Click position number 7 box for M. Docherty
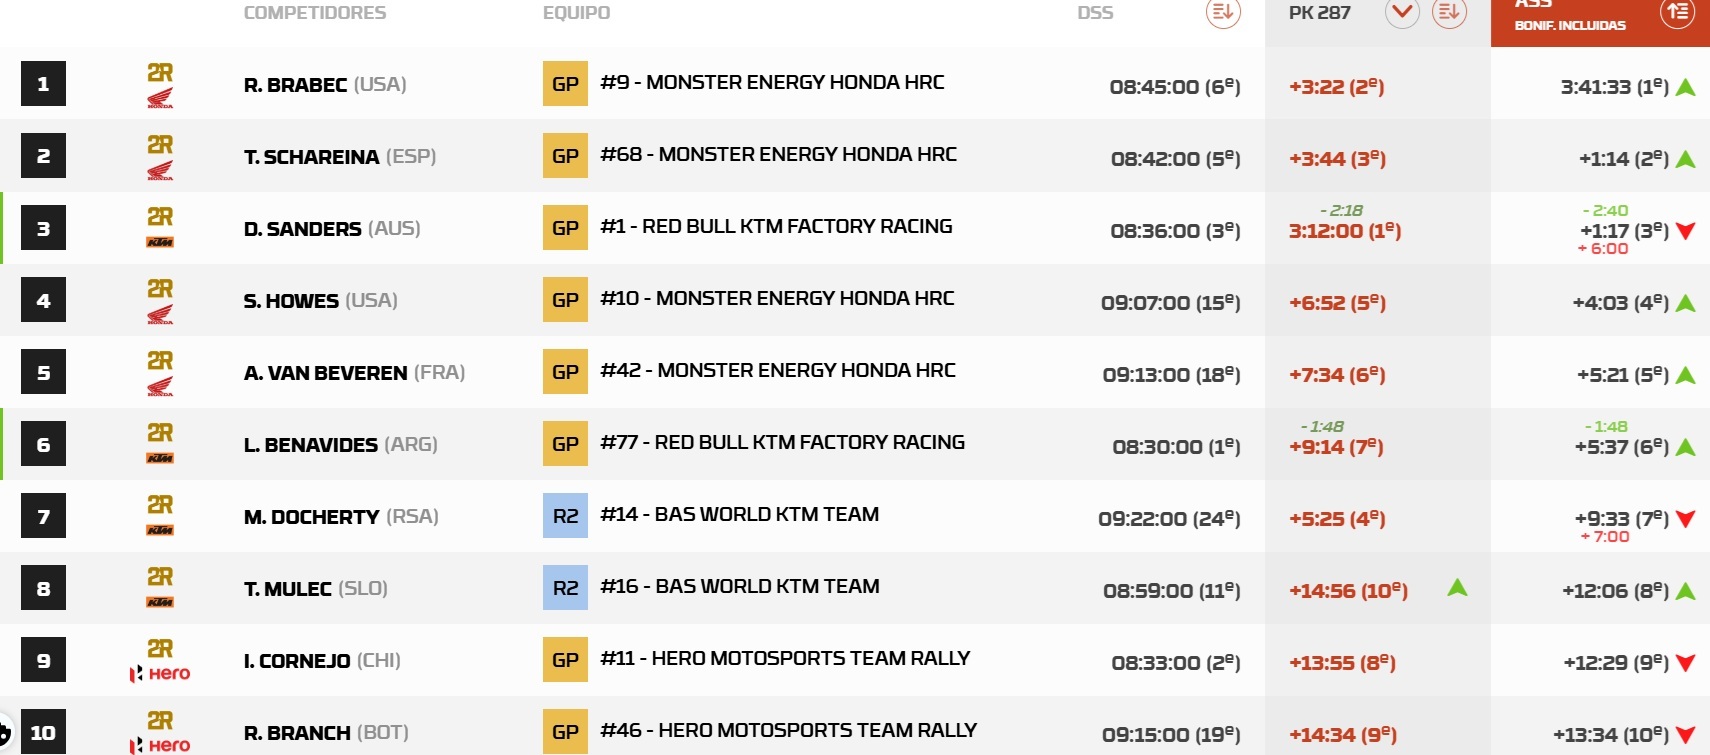 pyautogui.click(x=43, y=516)
